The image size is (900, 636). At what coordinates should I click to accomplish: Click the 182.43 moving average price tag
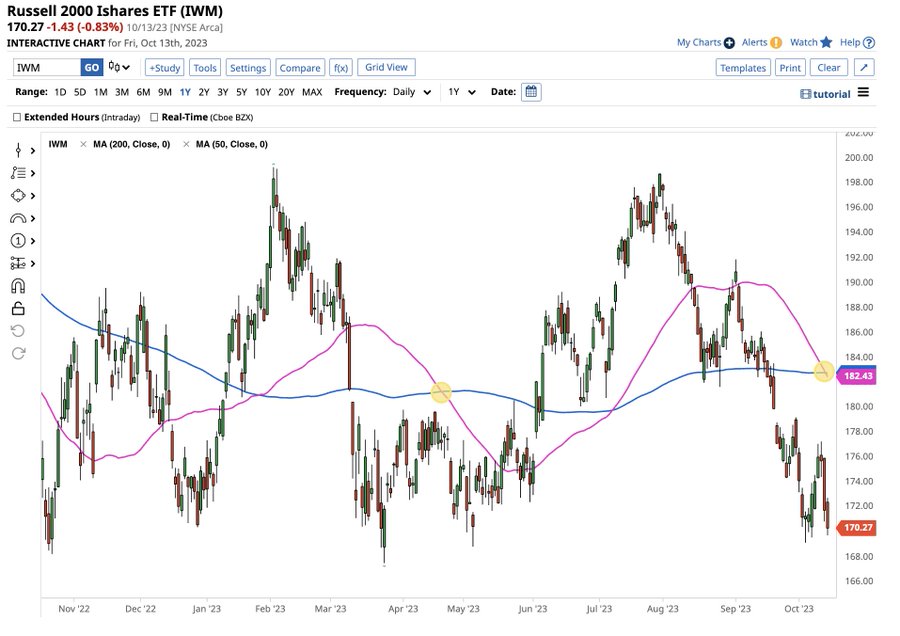[x=857, y=376]
